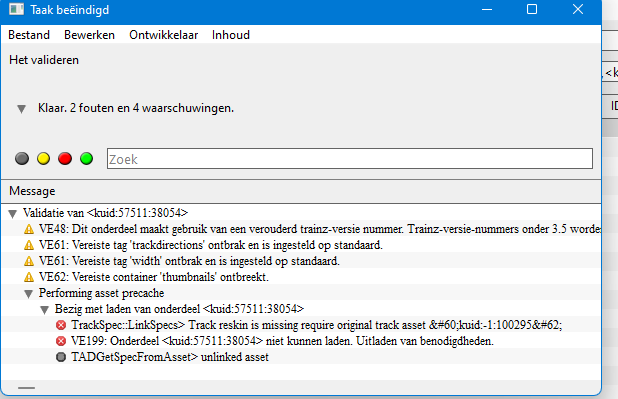Image resolution: width=618 pixels, height=399 pixels.
Task: Click warning icon of VE48 row
Action: 29,229
